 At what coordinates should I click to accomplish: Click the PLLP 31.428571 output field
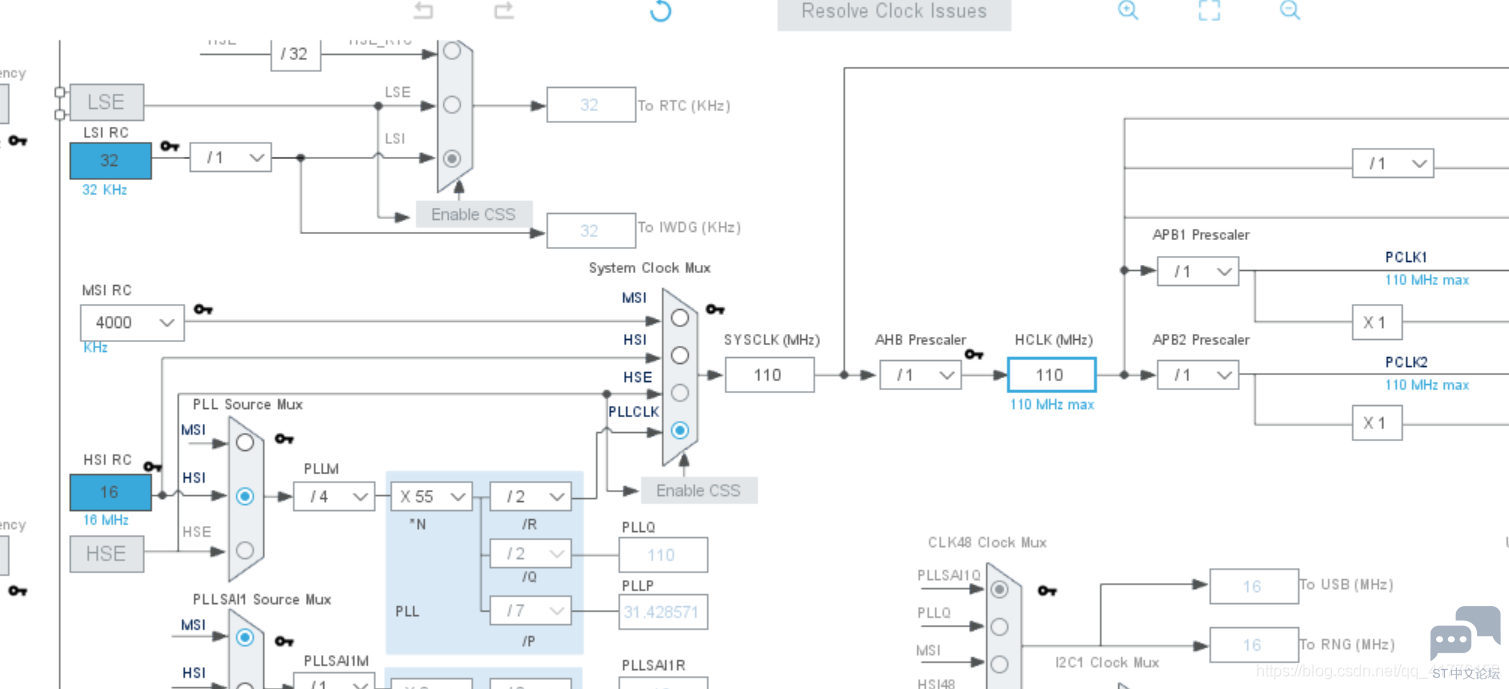(x=663, y=612)
